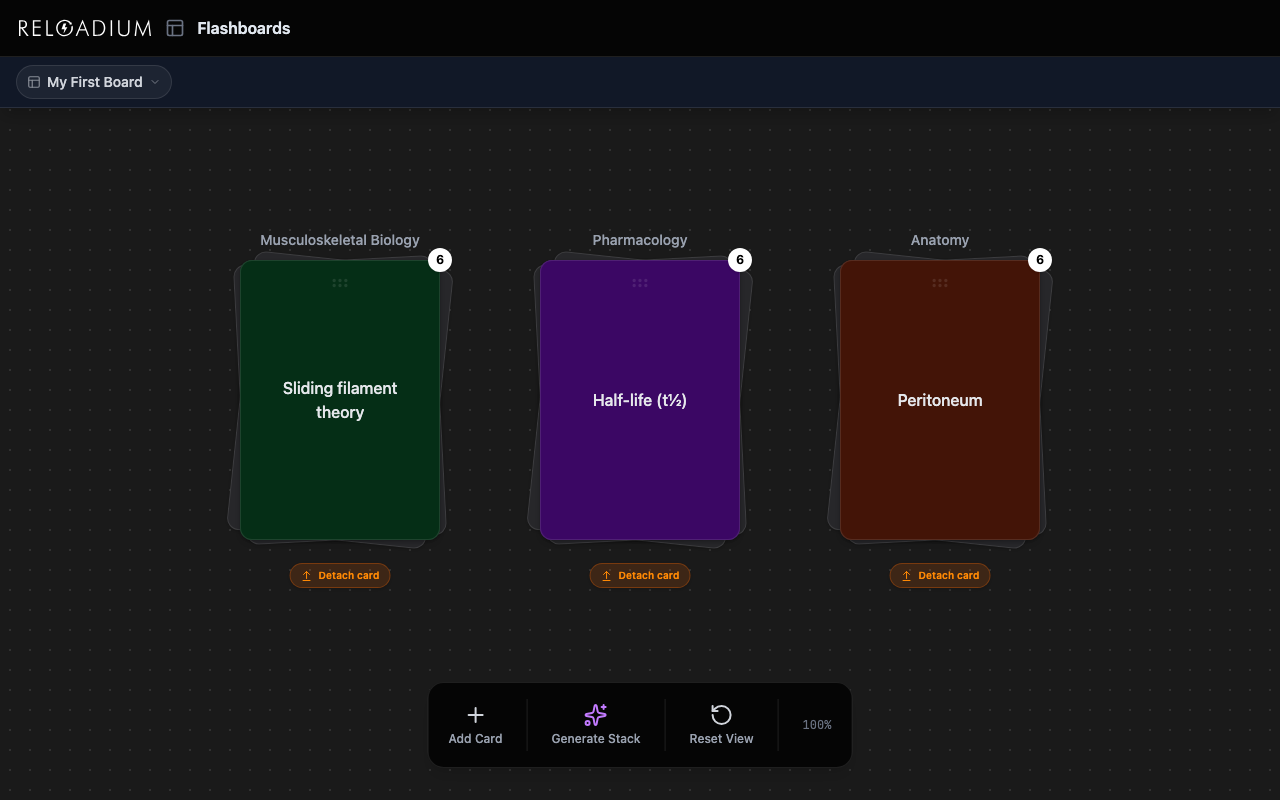
Task: Select the Generate Stack sparkle icon
Action: pos(595,714)
